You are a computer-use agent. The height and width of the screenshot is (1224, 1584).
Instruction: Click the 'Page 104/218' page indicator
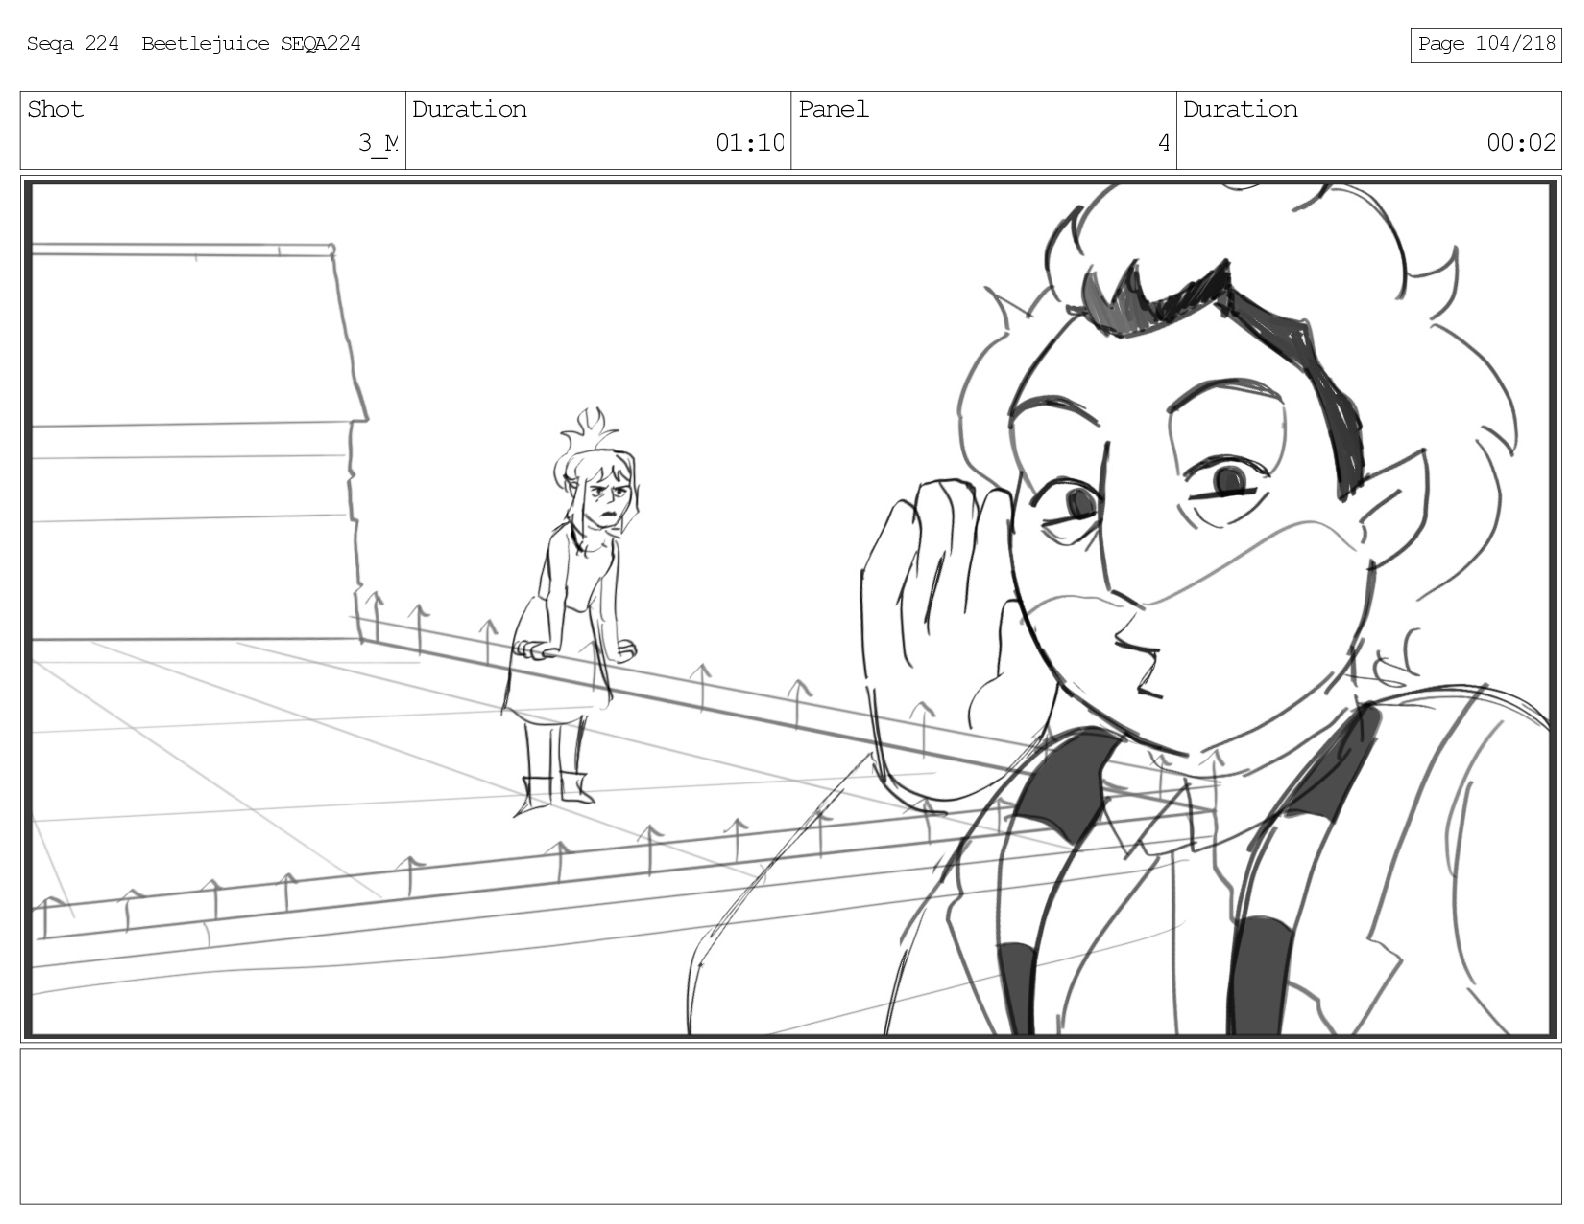(1486, 44)
